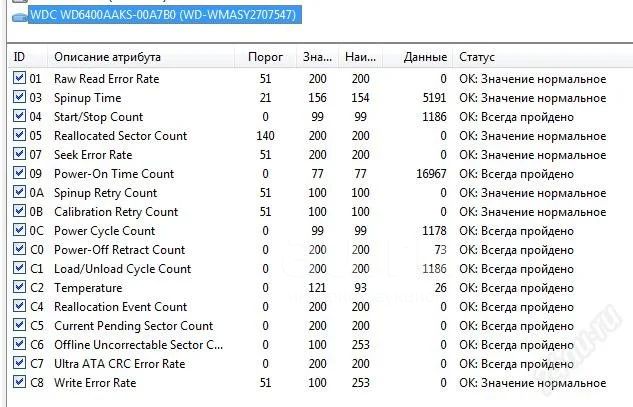Uncheck the 01 Raw Read Error Rate checkbox

(19, 79)
